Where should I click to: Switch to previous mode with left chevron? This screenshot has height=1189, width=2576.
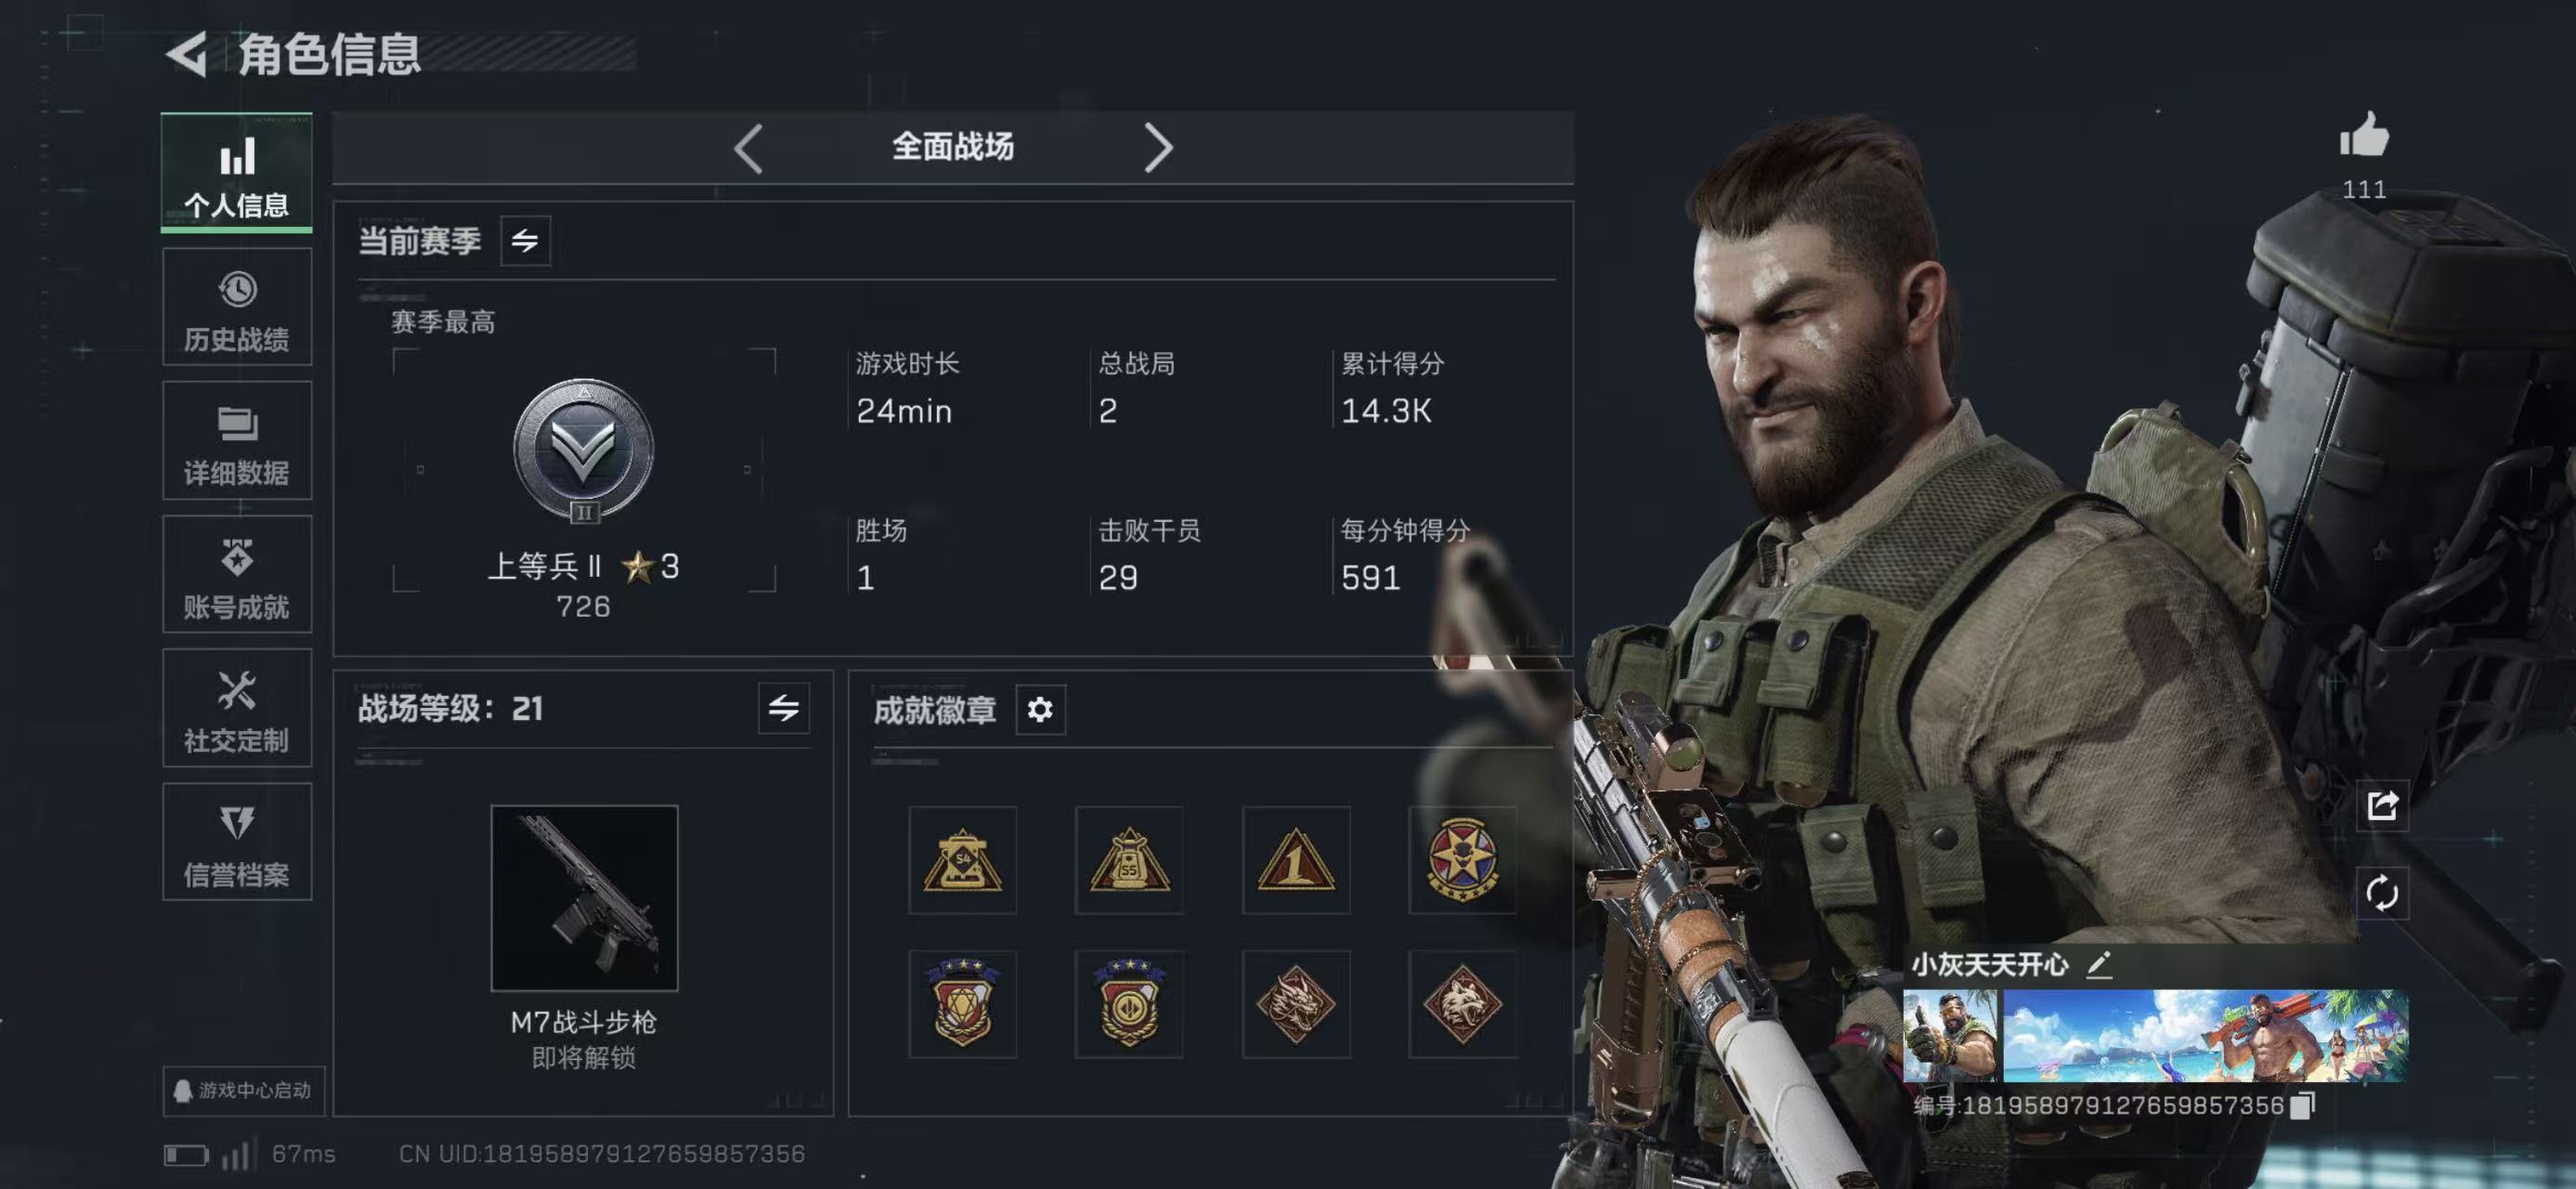pos(748,149)
